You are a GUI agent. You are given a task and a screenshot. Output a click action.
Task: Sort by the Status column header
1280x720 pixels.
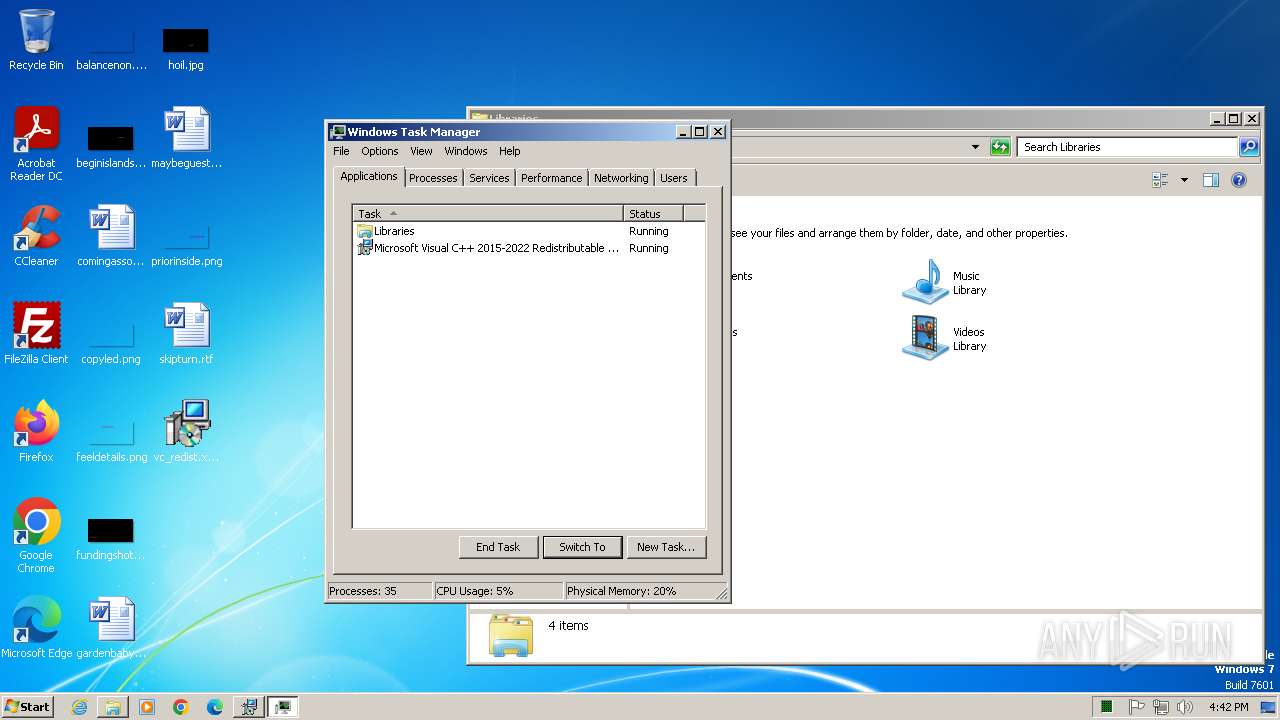(x=654, y=213)
